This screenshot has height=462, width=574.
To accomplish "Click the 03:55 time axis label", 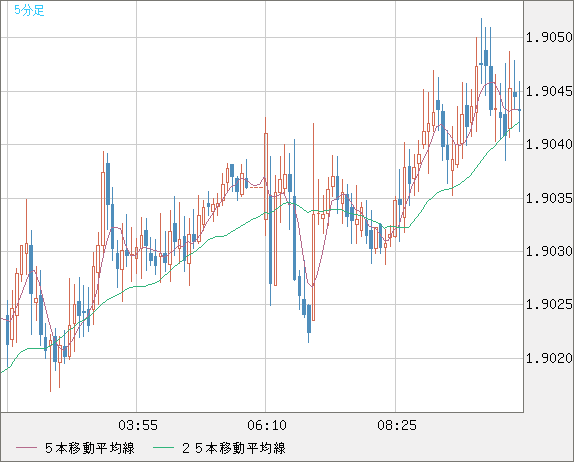I will point(138,425).
